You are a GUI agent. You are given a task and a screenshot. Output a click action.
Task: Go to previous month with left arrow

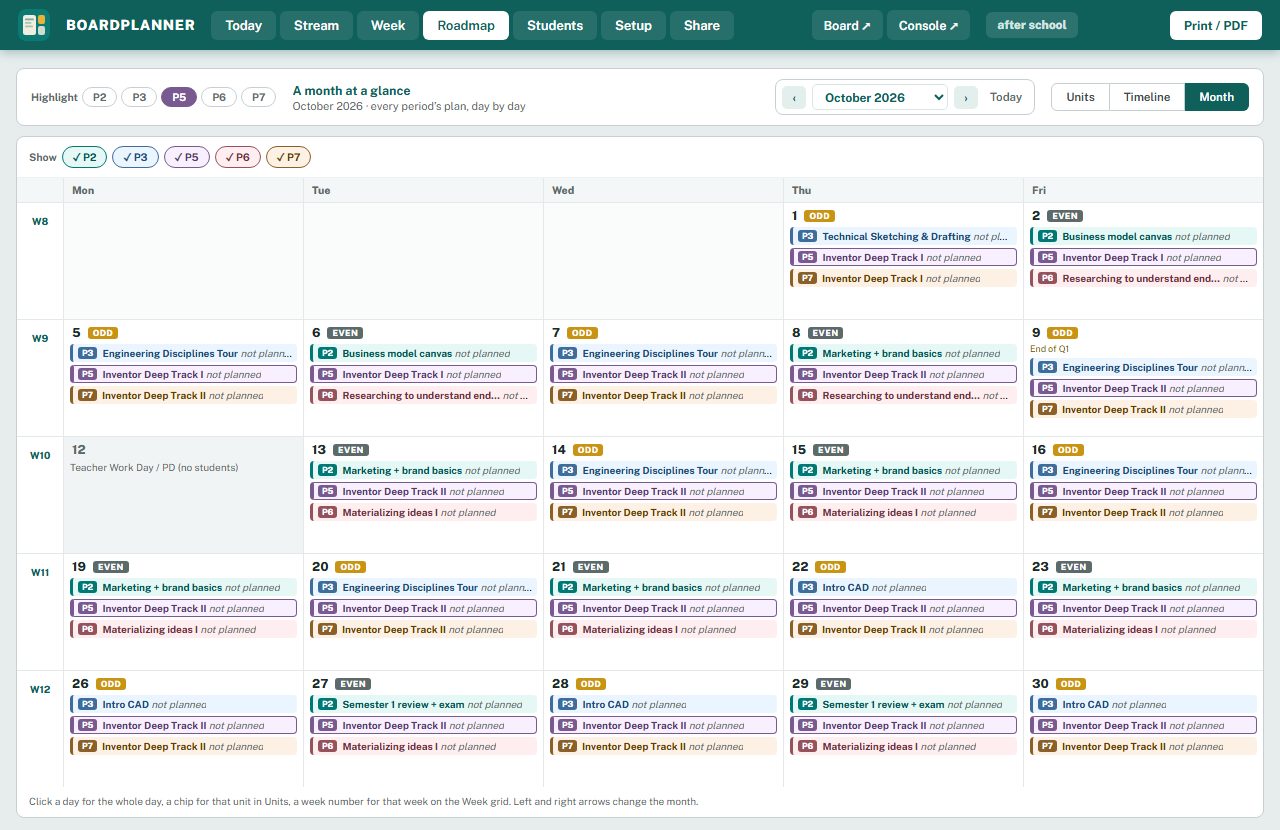click(793, 97)
